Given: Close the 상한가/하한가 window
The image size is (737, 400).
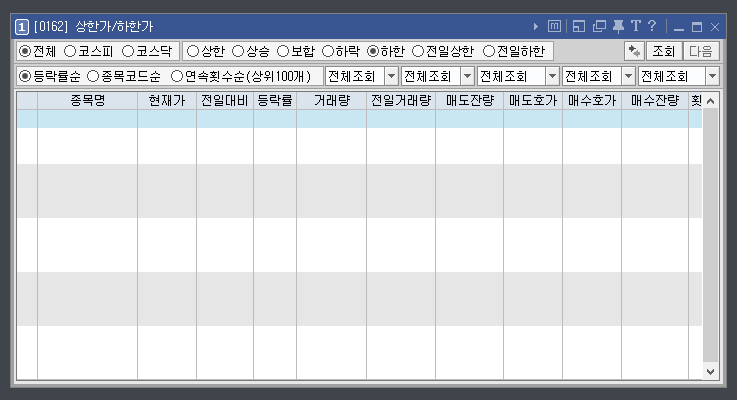Looking at the screenshot, I should pos(715,27).
